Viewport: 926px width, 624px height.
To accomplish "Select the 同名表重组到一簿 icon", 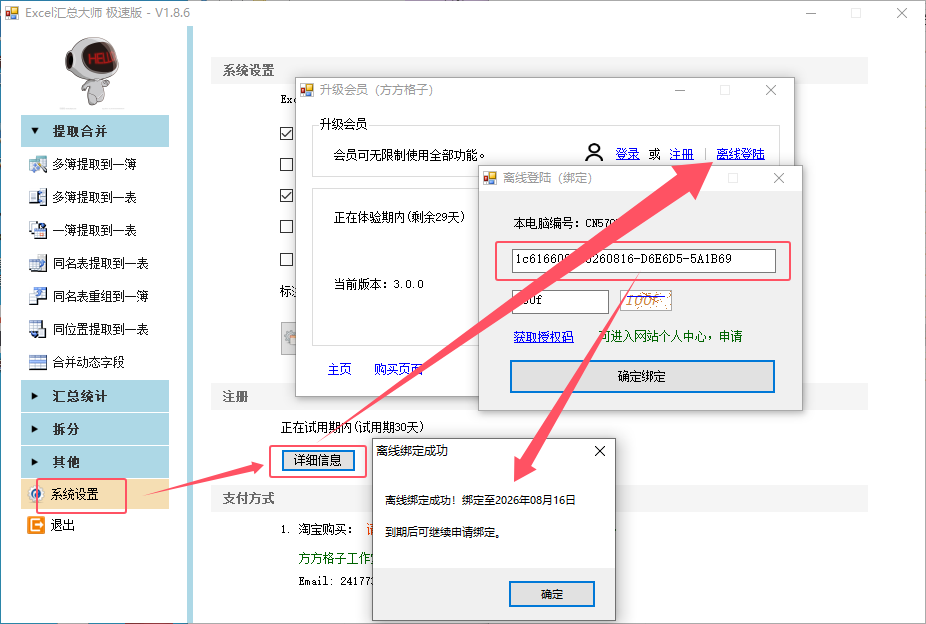I will 38,296.
